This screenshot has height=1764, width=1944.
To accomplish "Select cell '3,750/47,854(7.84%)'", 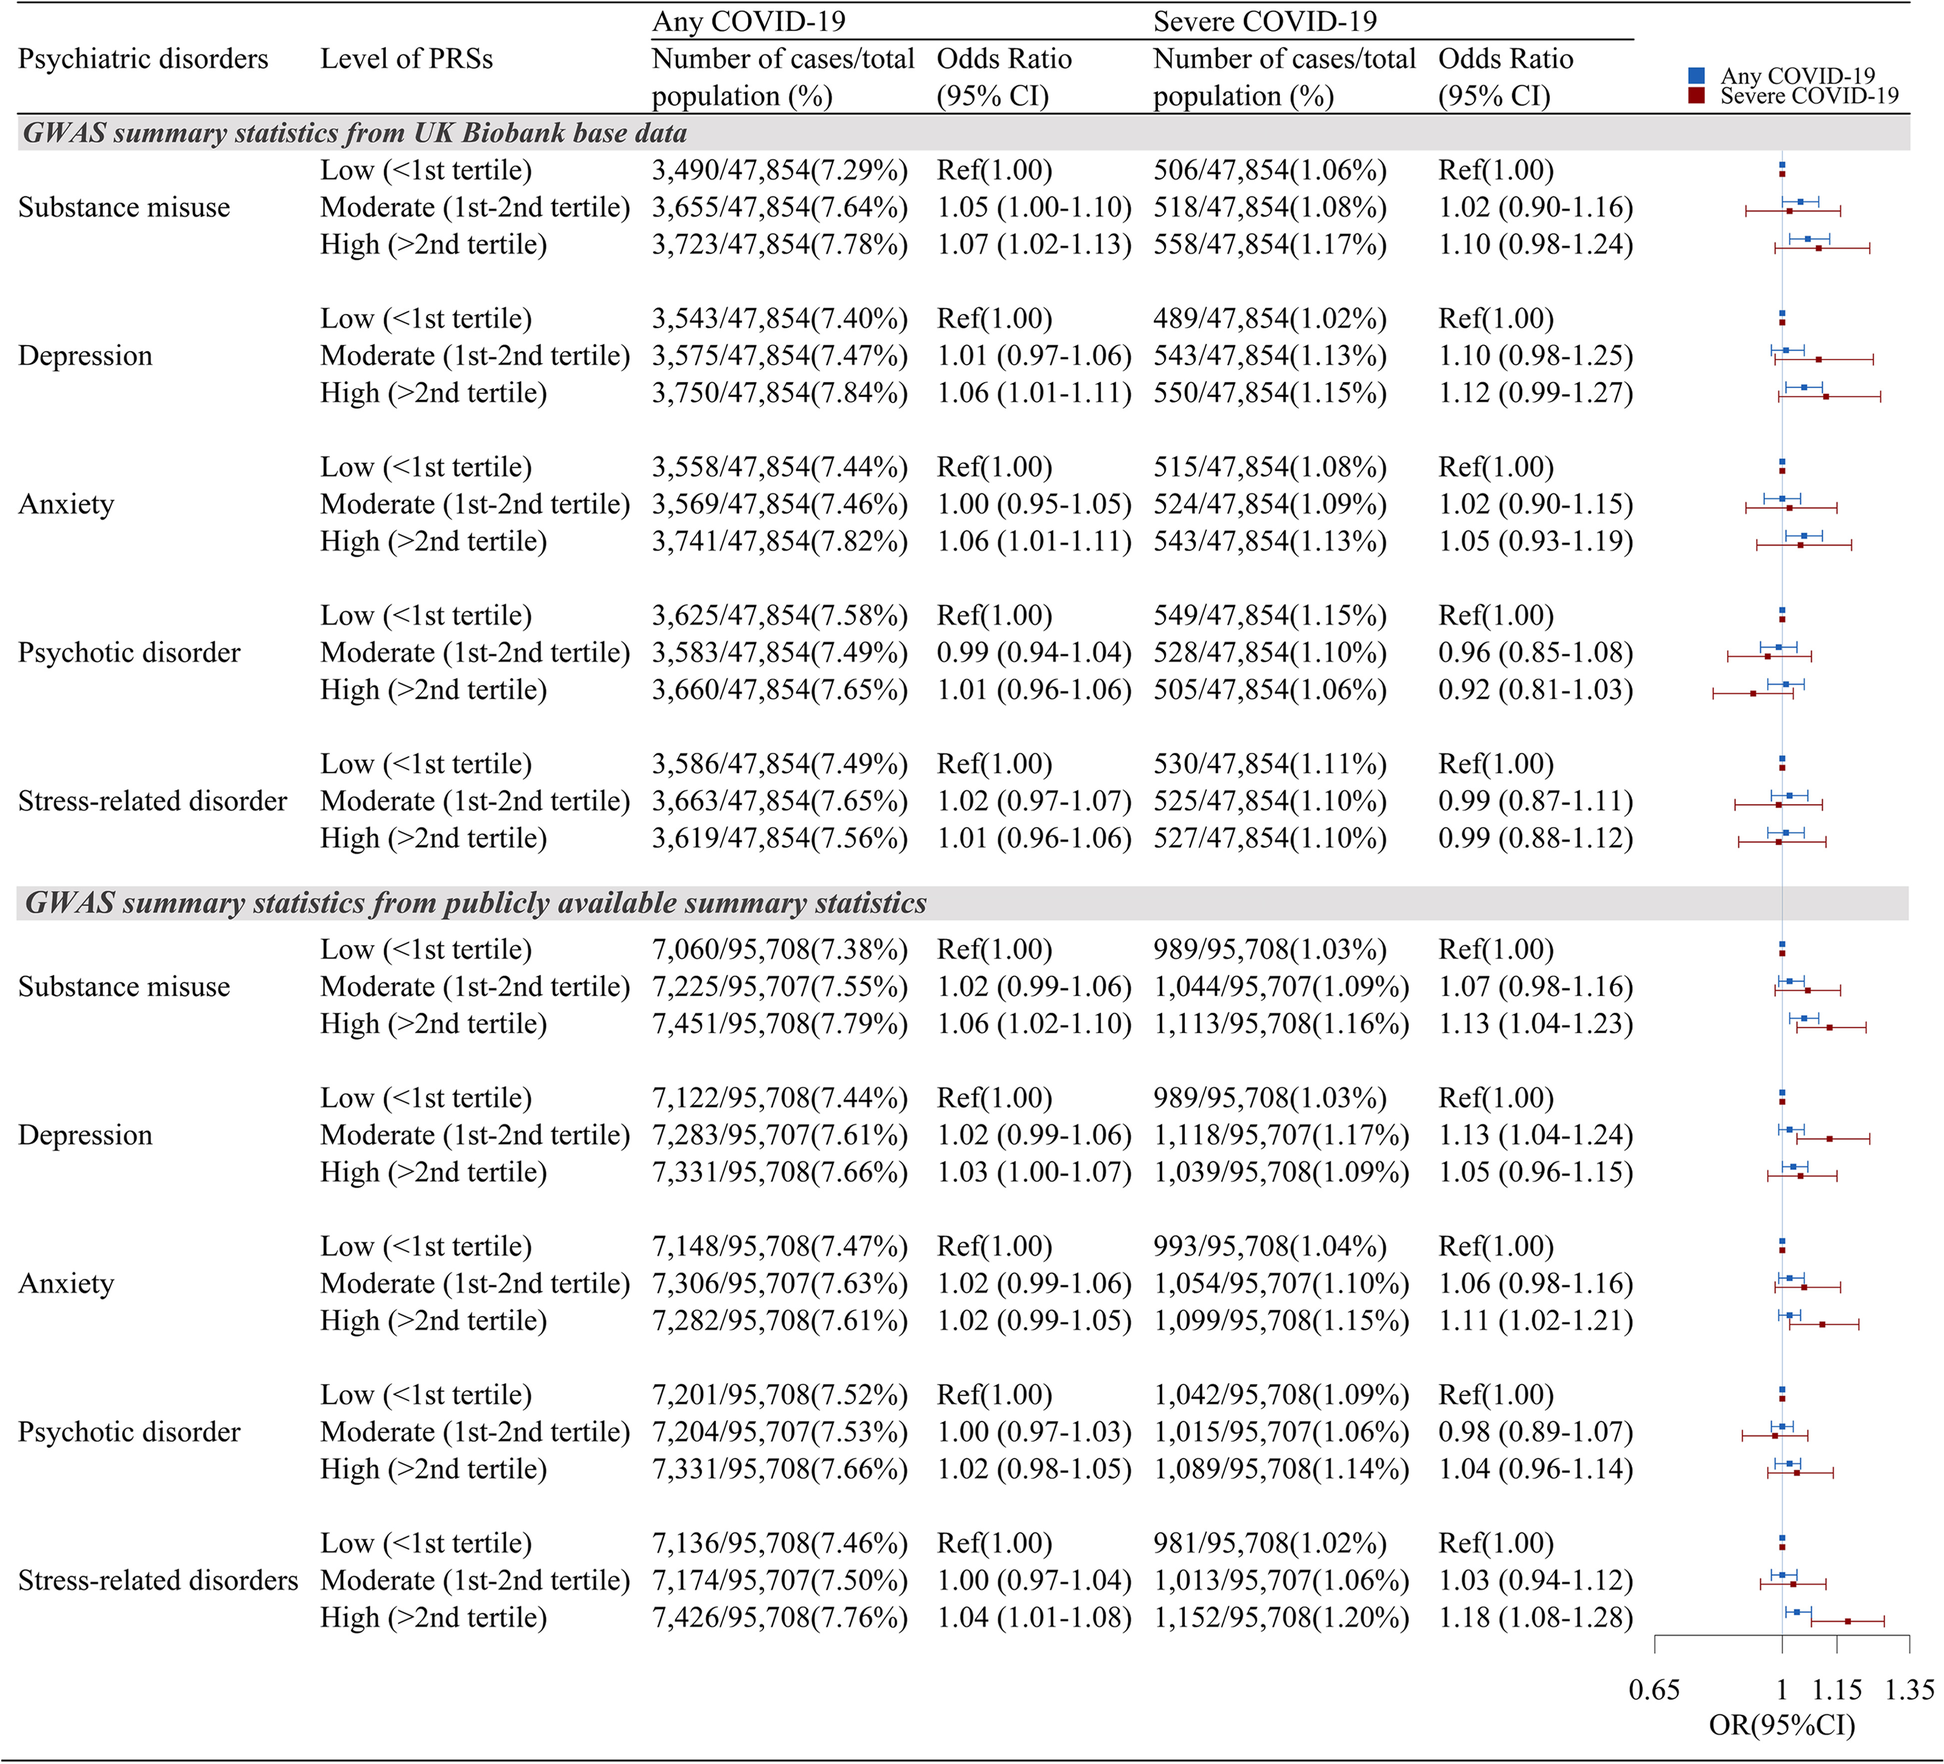I will coord(780,393).
